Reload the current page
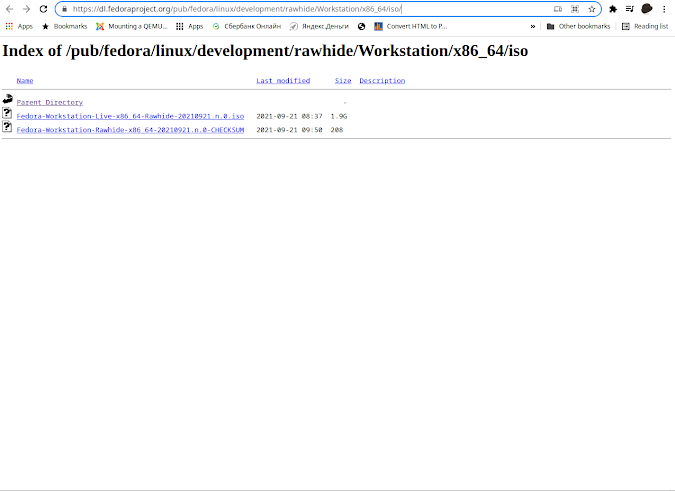Screen dimensions: 675x491 [x=43, y=9]
